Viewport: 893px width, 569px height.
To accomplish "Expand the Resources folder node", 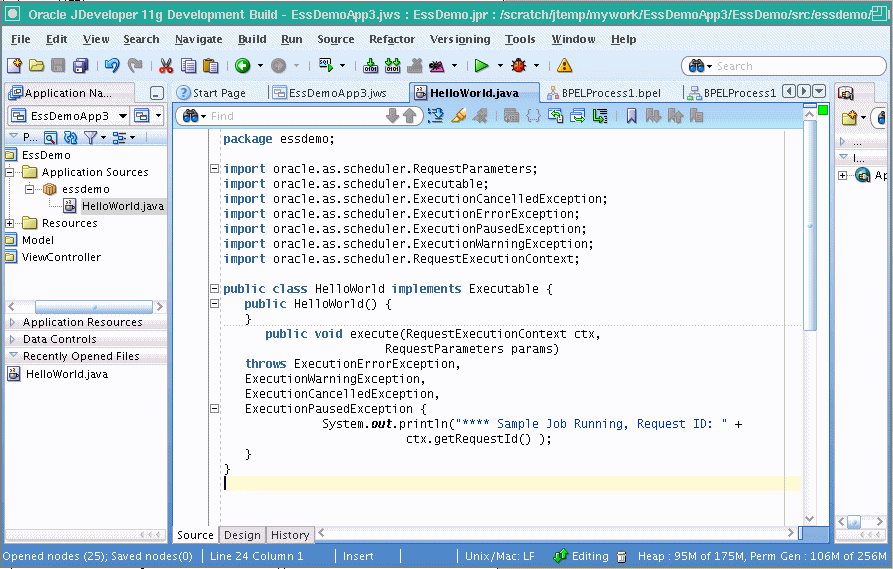I will (10, 223).
